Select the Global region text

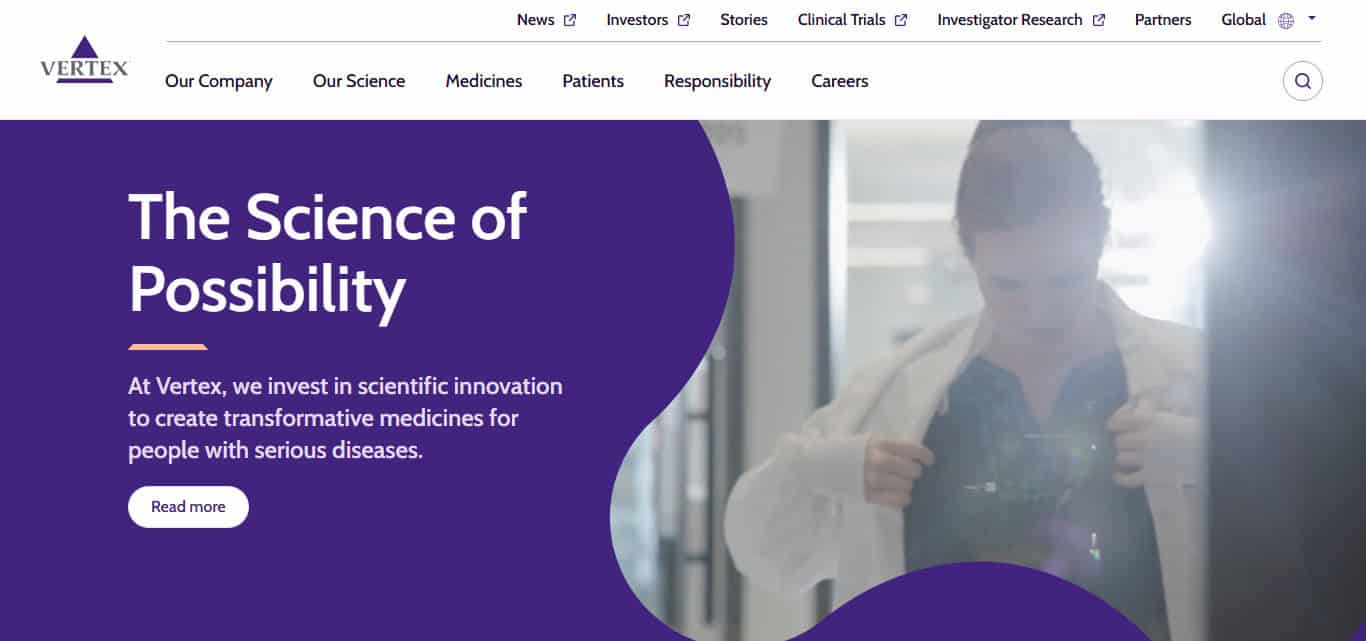click(1244, 20)
